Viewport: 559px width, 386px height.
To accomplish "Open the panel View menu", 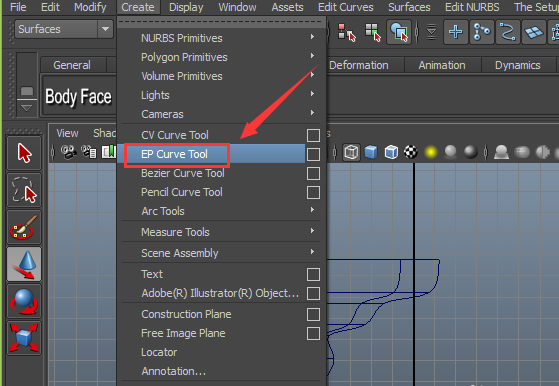I will 67,133.
